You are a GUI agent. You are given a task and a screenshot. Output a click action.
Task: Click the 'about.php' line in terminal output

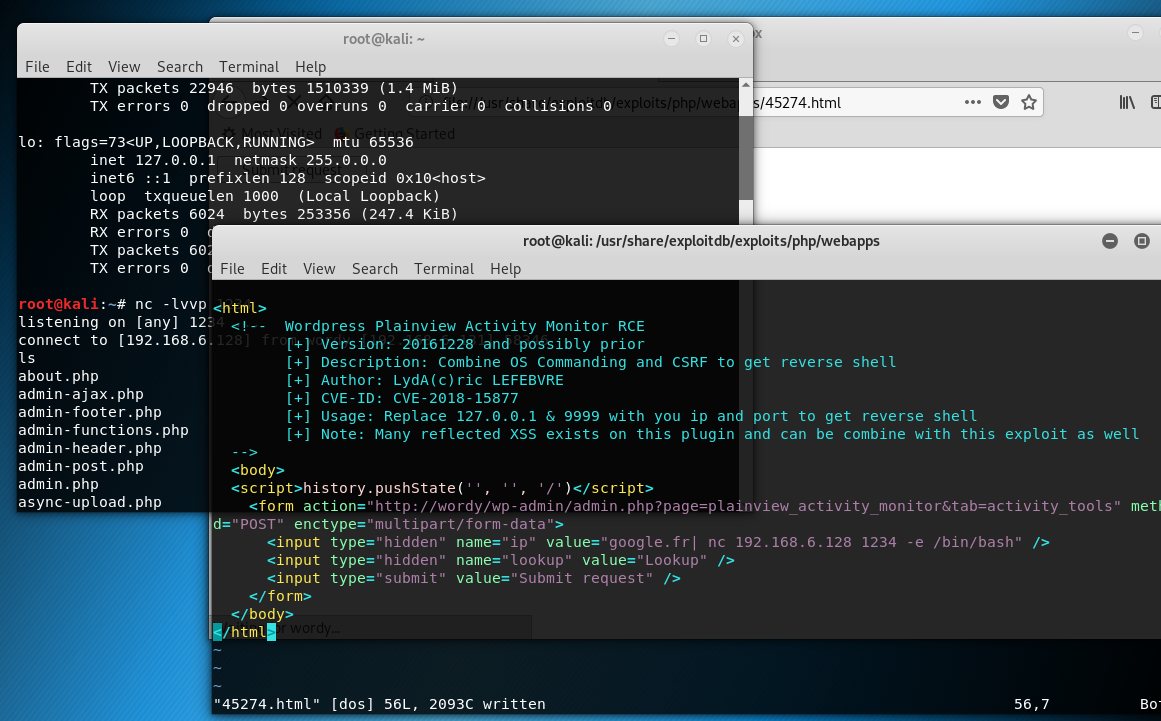click(x=58, y=376)
